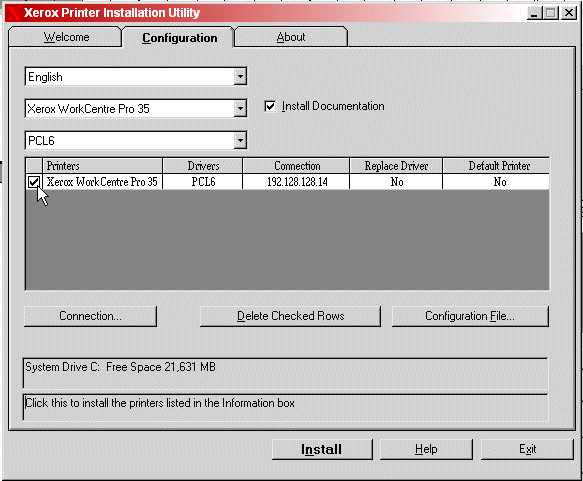Click the Default Printer column header
The image size is (583, 481).
click(x=496, y=166)
